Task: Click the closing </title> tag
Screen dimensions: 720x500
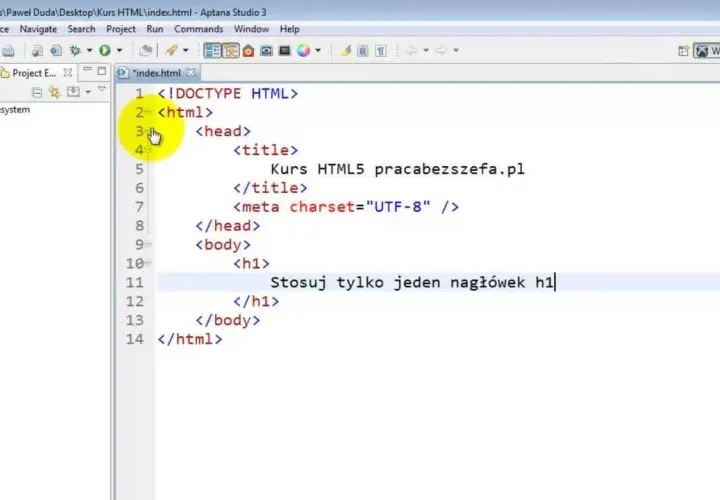Action: point(270,188)
